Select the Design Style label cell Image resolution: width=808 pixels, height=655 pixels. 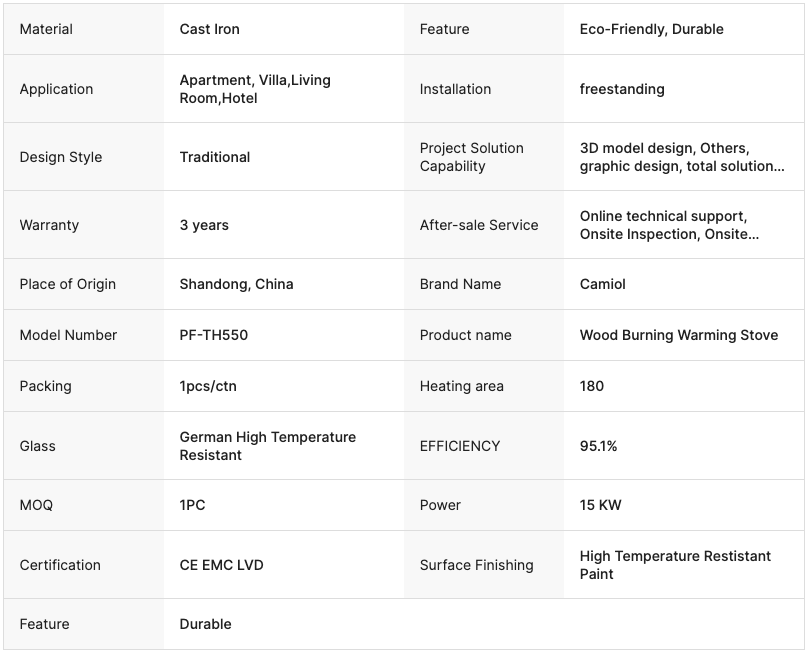[61, 157]
